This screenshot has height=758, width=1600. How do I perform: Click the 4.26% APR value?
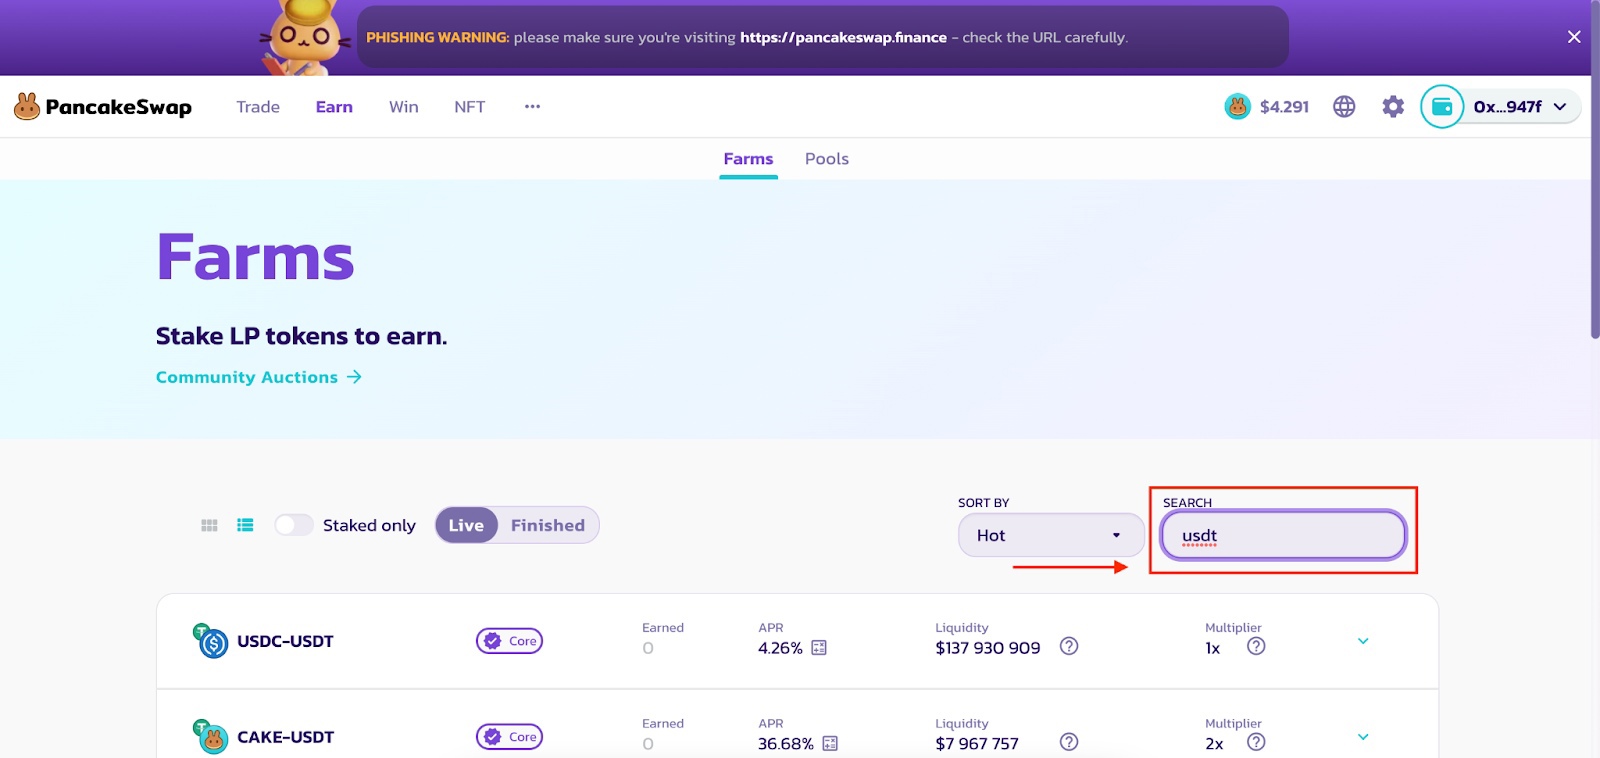tap(780, 648)
